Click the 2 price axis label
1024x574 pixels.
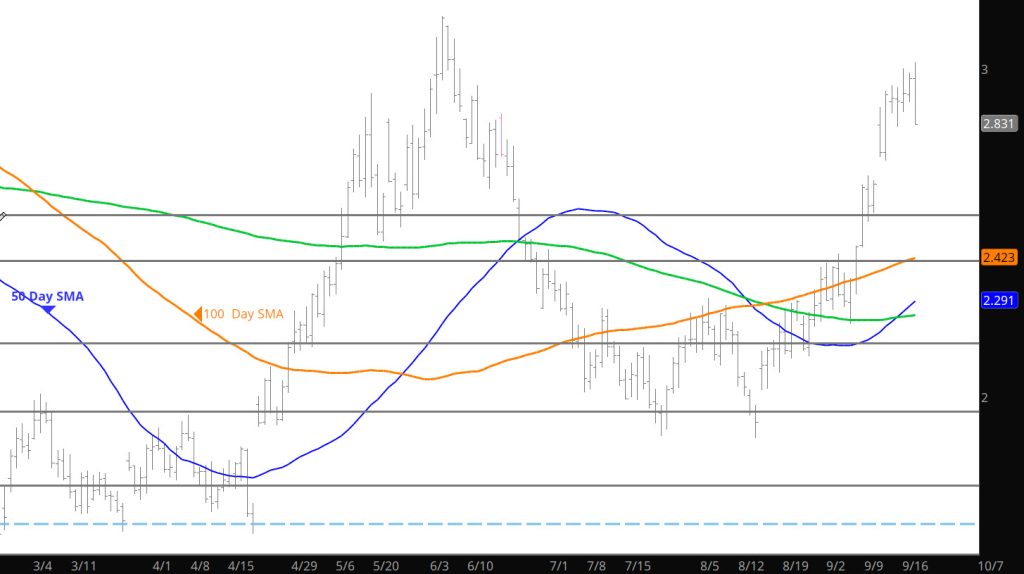tap(985, 397)
